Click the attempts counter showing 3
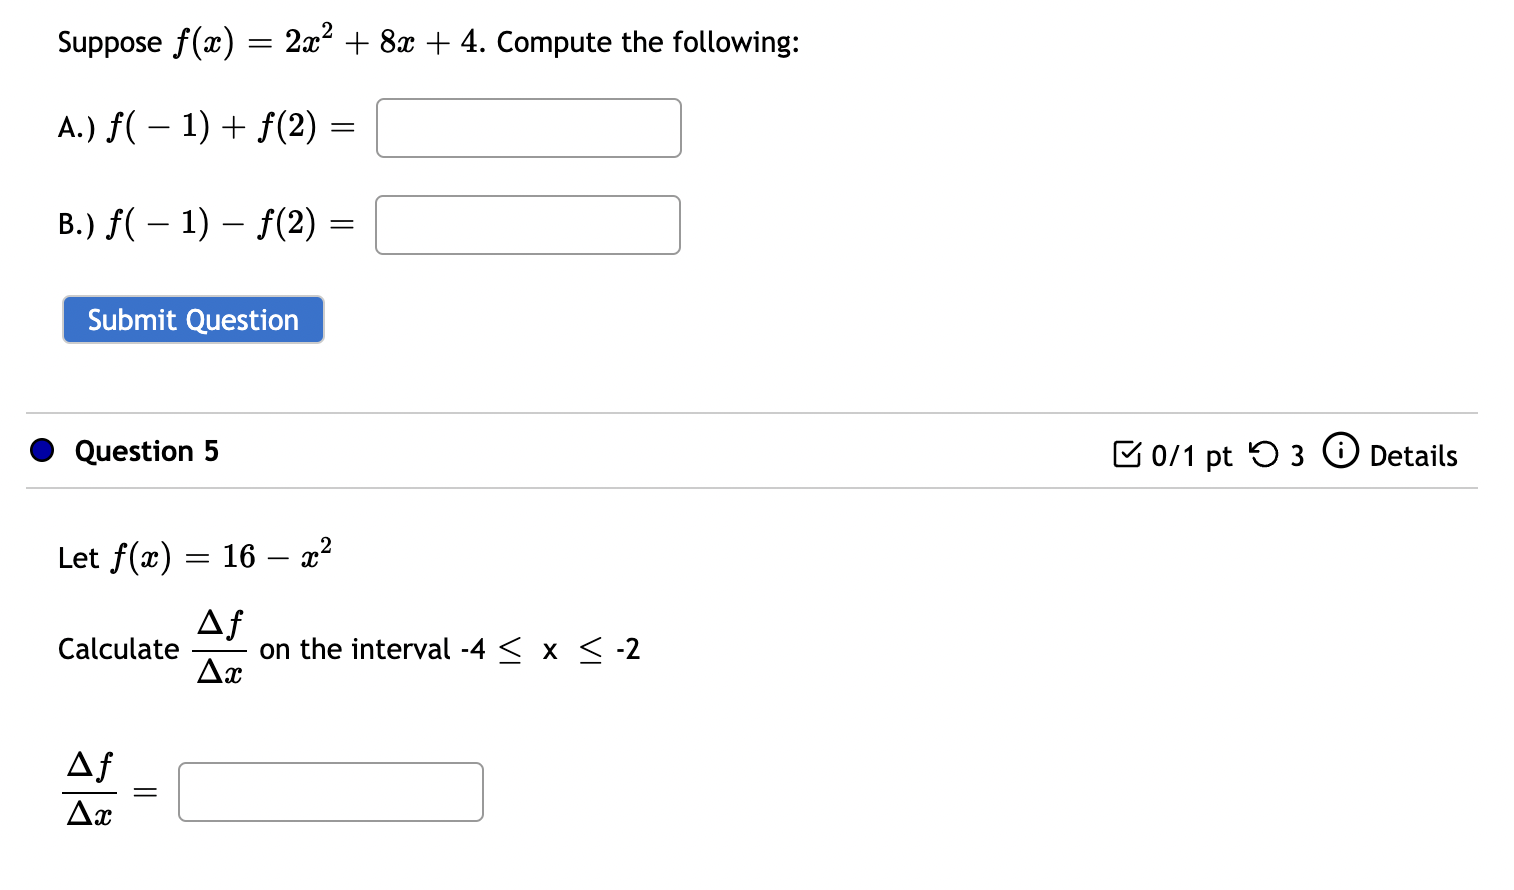The width and height of the screenshot is (1514, 890). [1297, 454]
